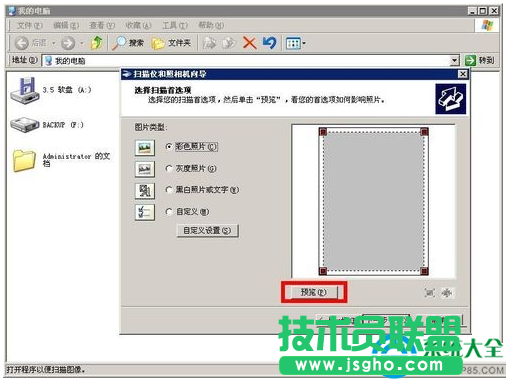506x381 pixels.
Task: Select the Color picture (彩色照片) radio button
Action: point(169,147)
